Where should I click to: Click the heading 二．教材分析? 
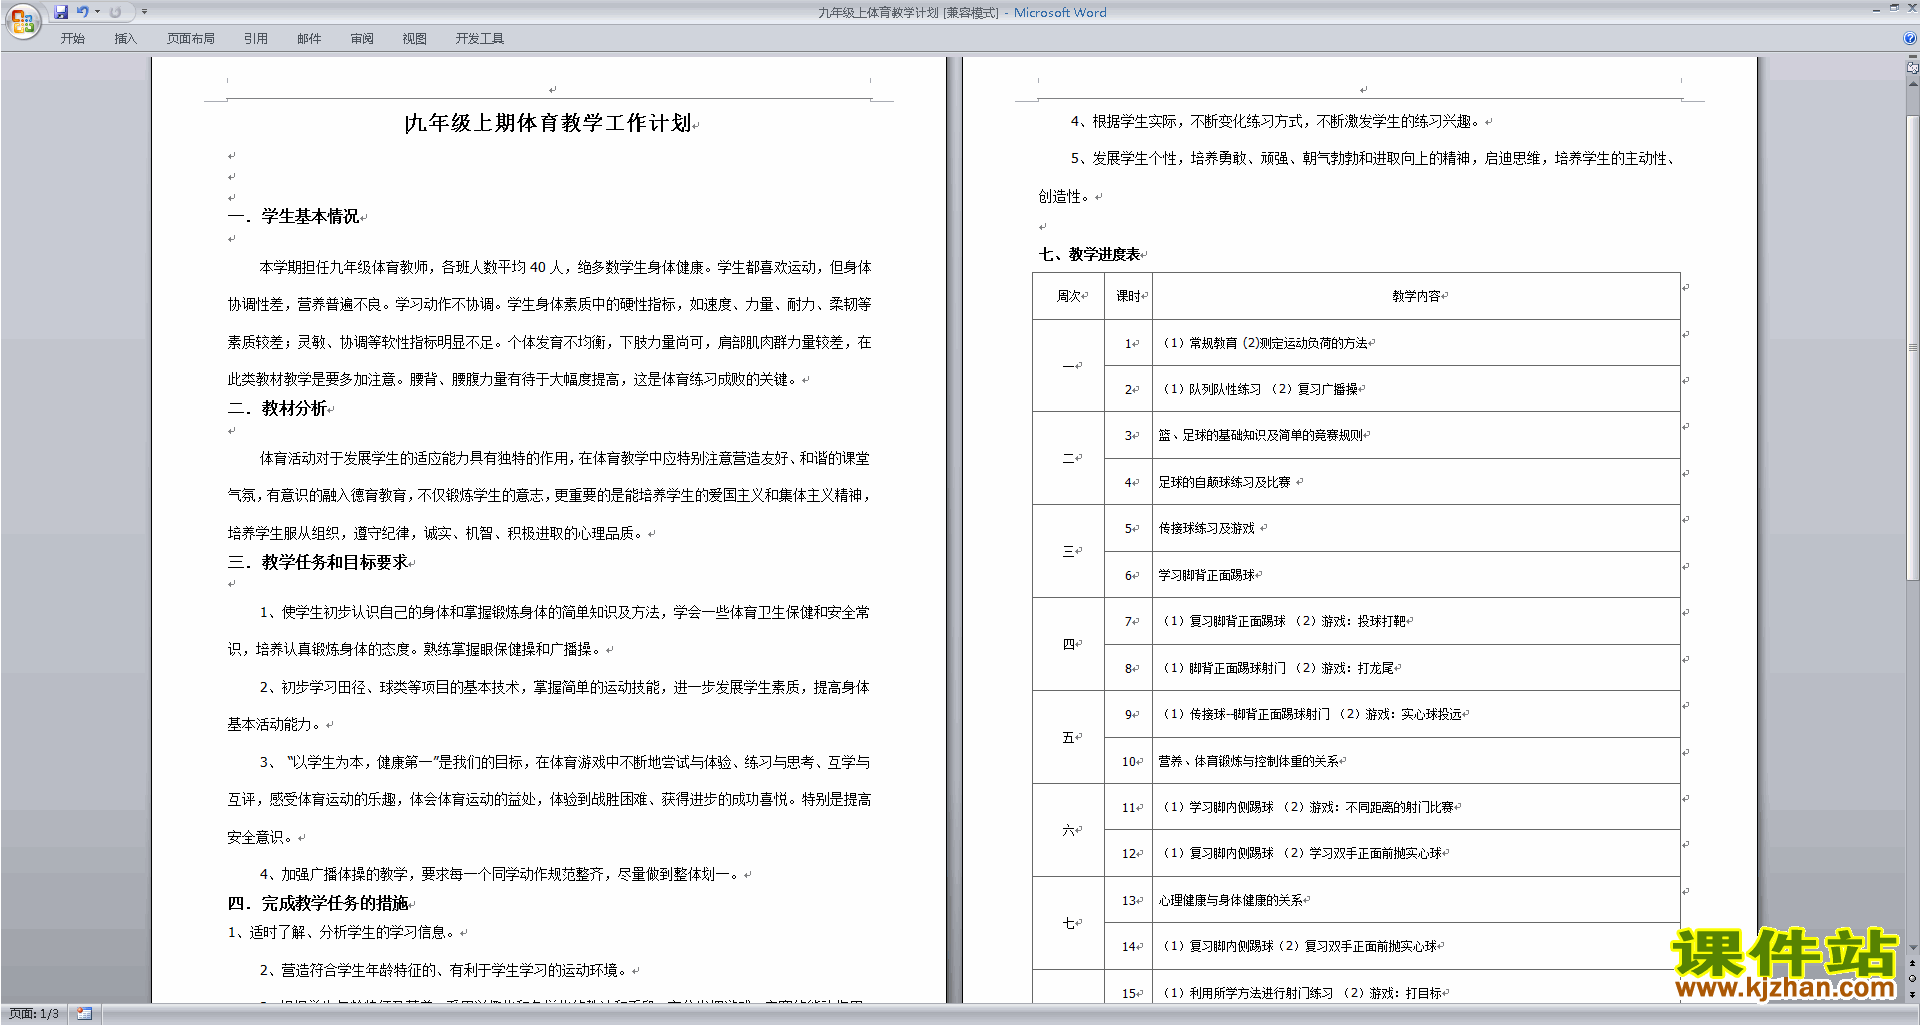tap(277, 408)
